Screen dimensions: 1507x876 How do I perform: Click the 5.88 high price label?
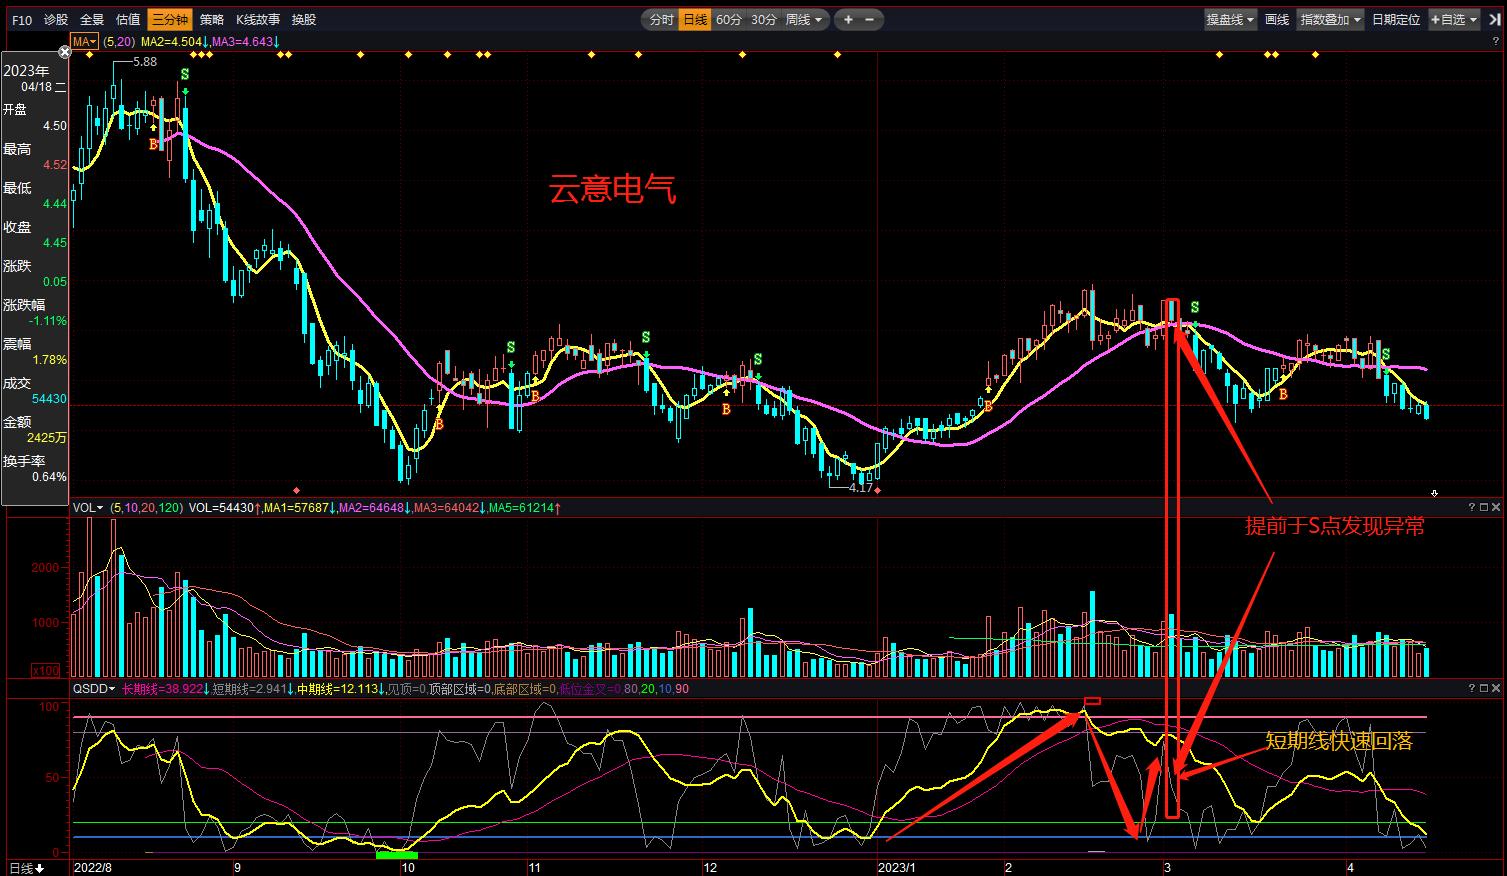pyautogui.click(x=145, y=62)
